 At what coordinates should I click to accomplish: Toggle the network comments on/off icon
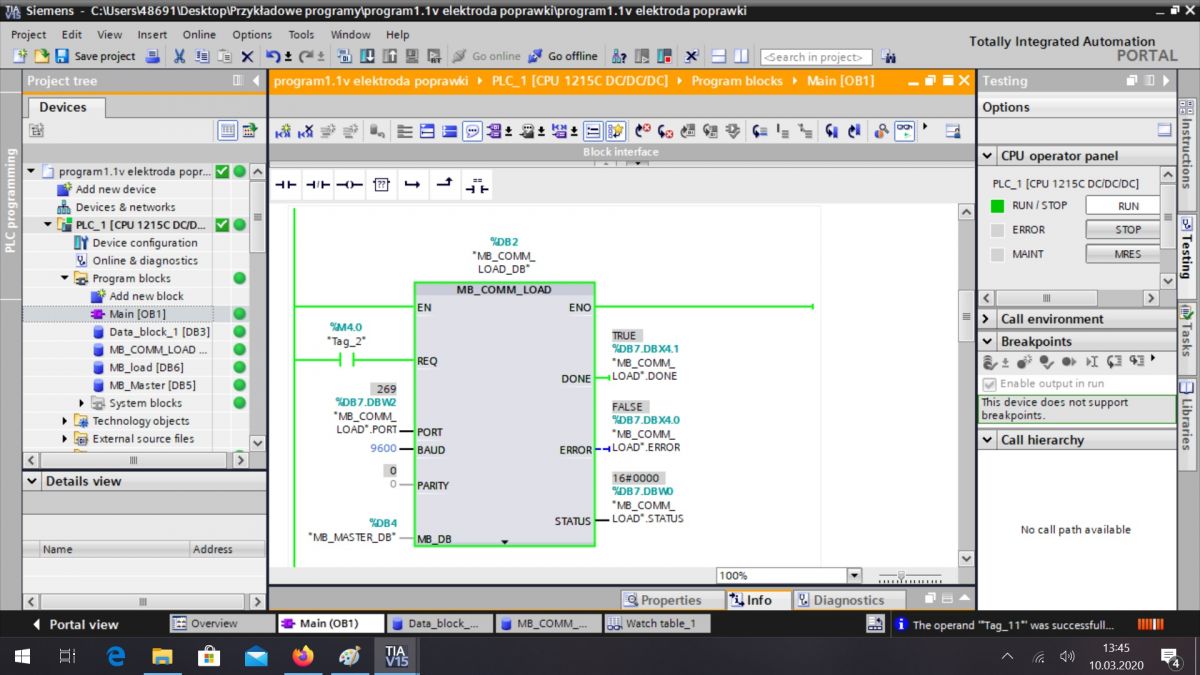pos(593,131)
